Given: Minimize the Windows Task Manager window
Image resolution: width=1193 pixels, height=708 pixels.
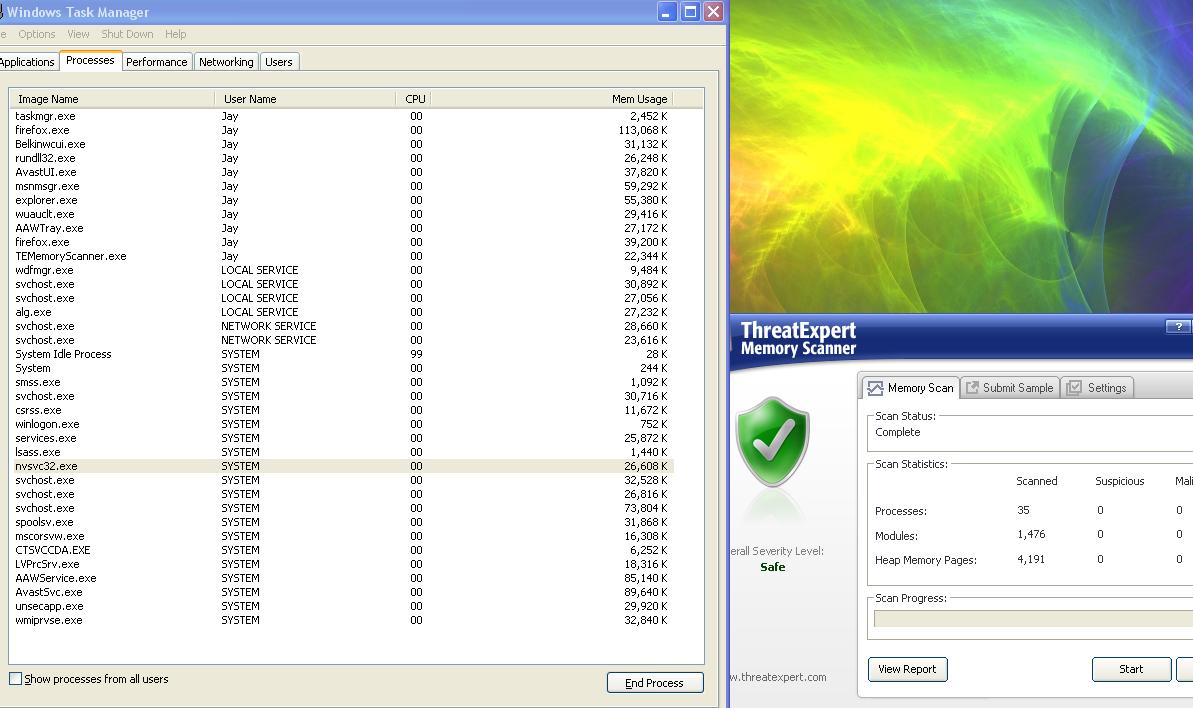Looking at the screenshot, I should click(667, 12).
